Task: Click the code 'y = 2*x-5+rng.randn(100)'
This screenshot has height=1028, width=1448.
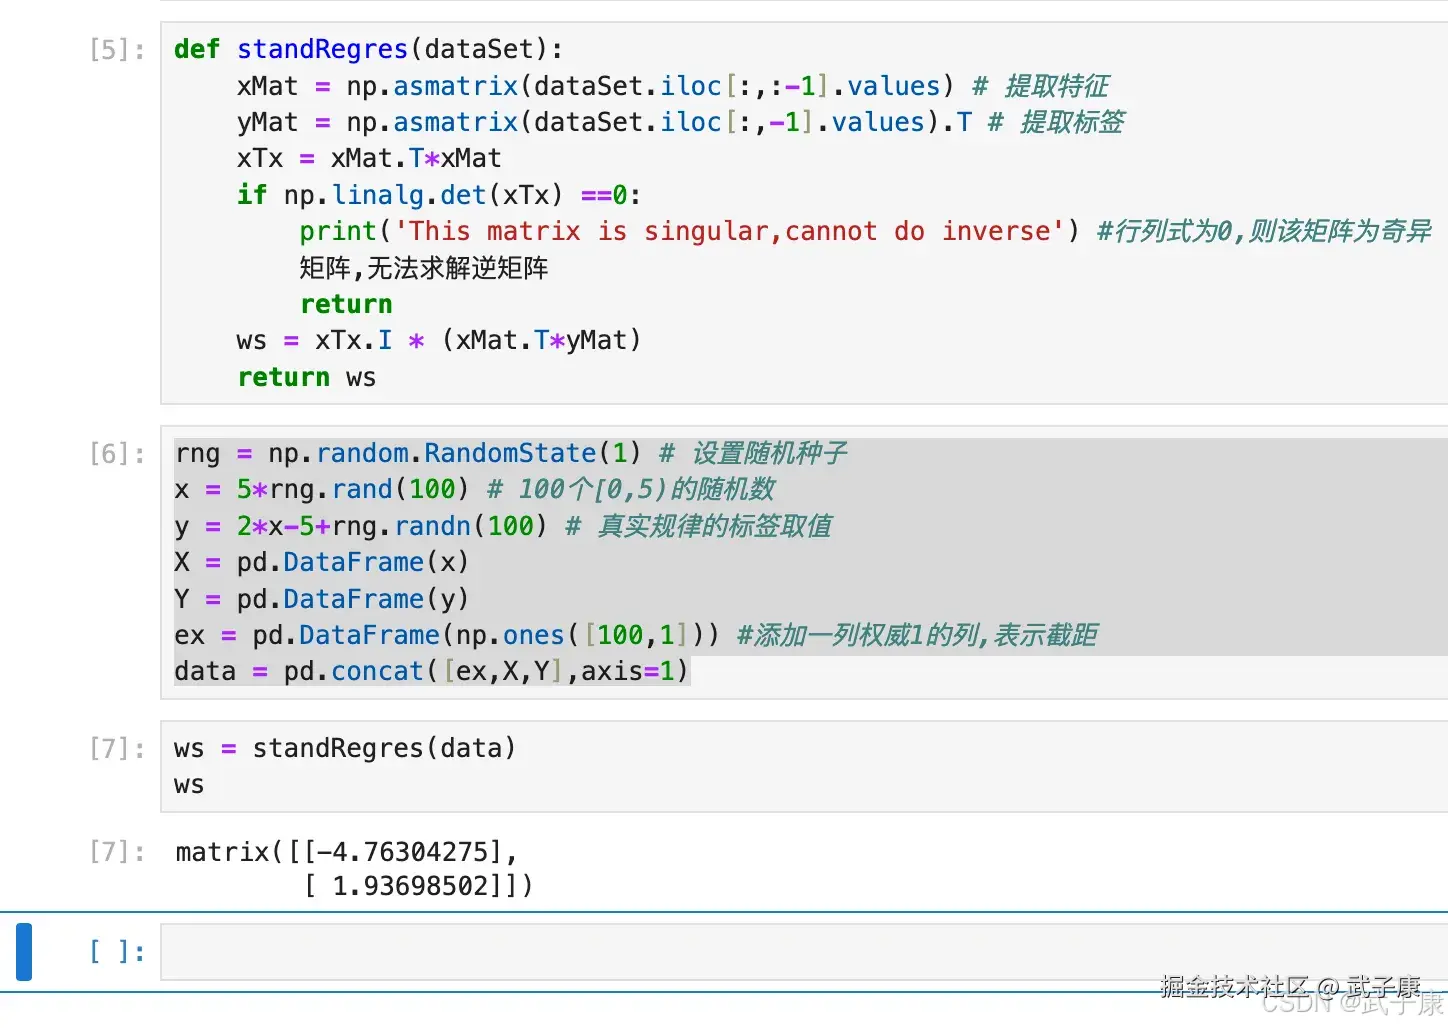Action: 361,526
